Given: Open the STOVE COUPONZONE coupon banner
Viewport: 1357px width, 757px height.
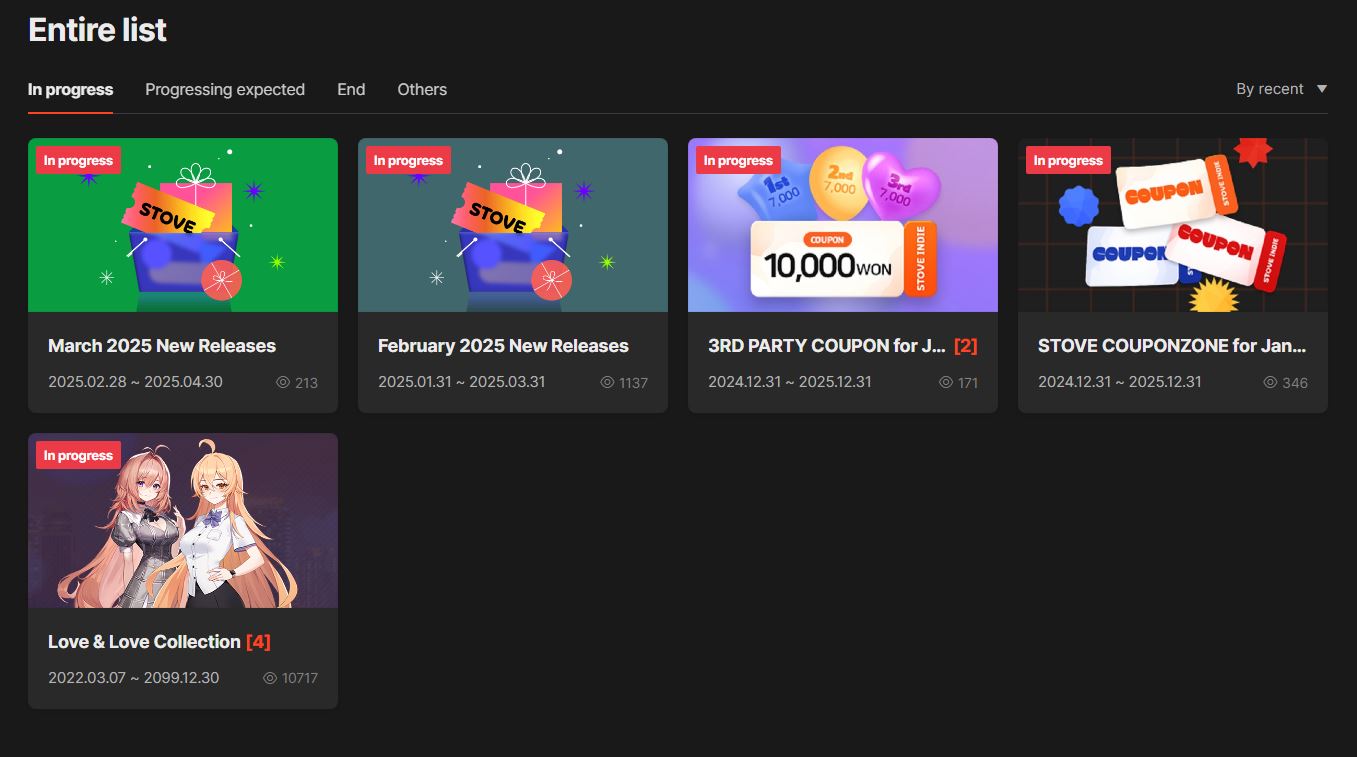Looking at the screenshot, I should click(x=1173, y=225).
